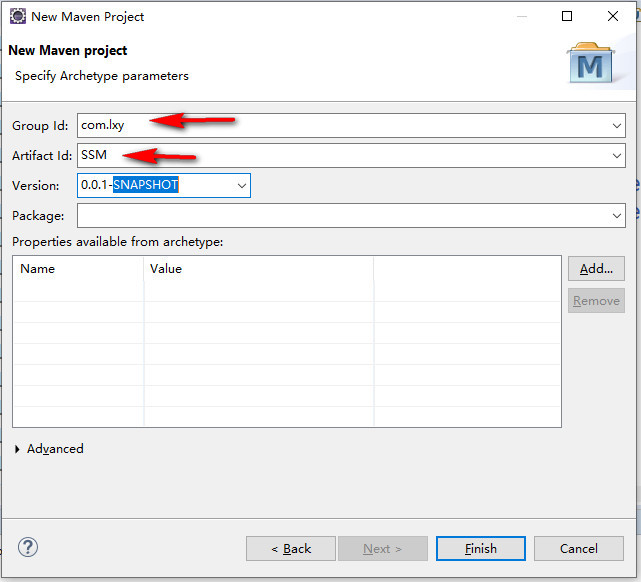The width and height of the screenshot is (641, 582).
Task: Click the Value column header
Action: pos(259,269)
